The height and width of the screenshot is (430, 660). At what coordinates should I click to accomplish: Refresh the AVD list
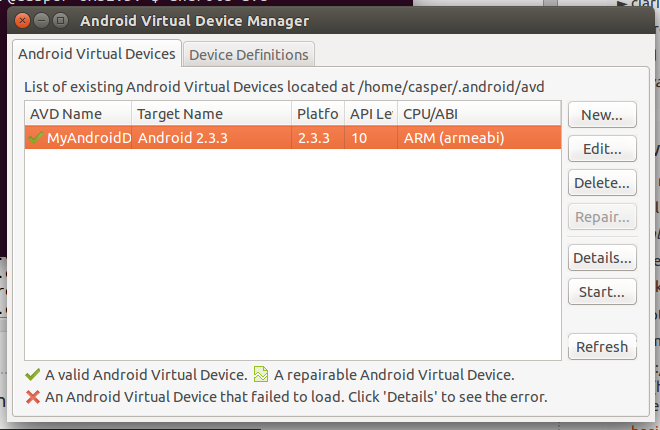(602, 347)
